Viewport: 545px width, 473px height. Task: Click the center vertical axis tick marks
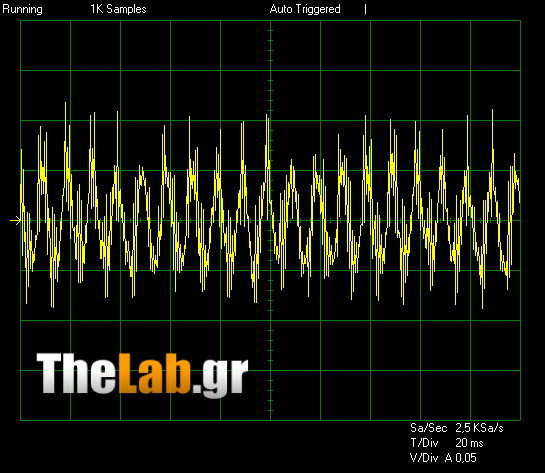(270, 220)
